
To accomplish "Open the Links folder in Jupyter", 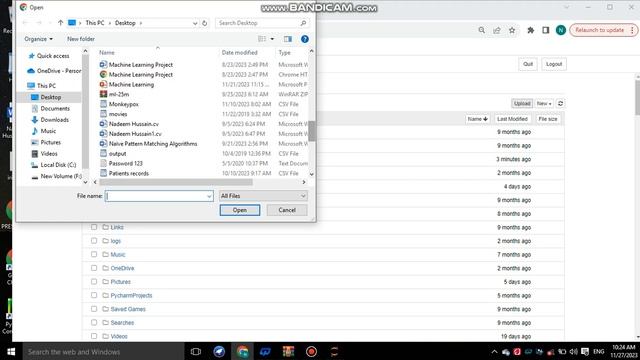I will click(117, 227).
